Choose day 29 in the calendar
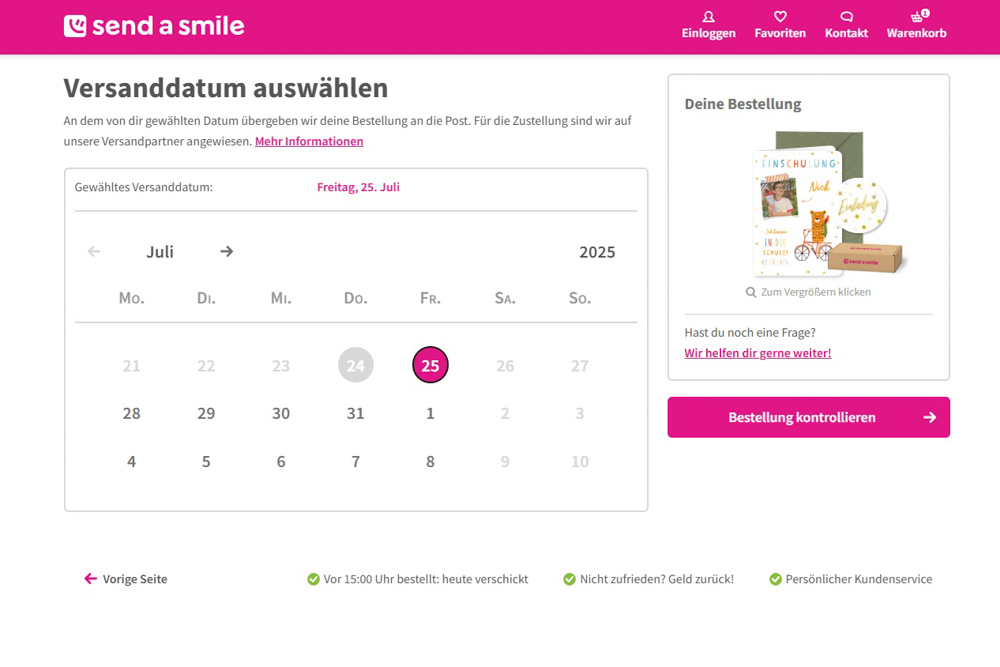This screenshot has width=1000, height=667. coord(206,414)
